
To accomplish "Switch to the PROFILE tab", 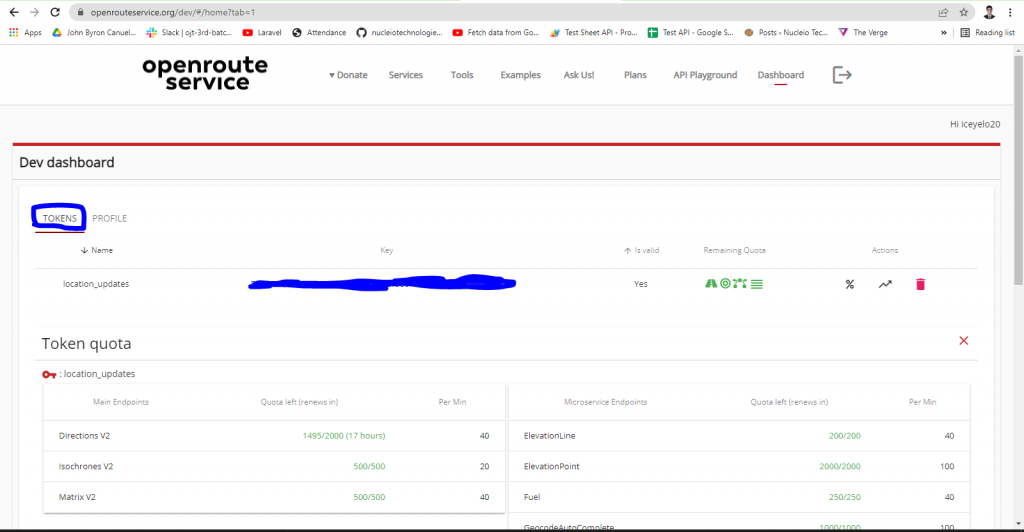I will point(110,218).
